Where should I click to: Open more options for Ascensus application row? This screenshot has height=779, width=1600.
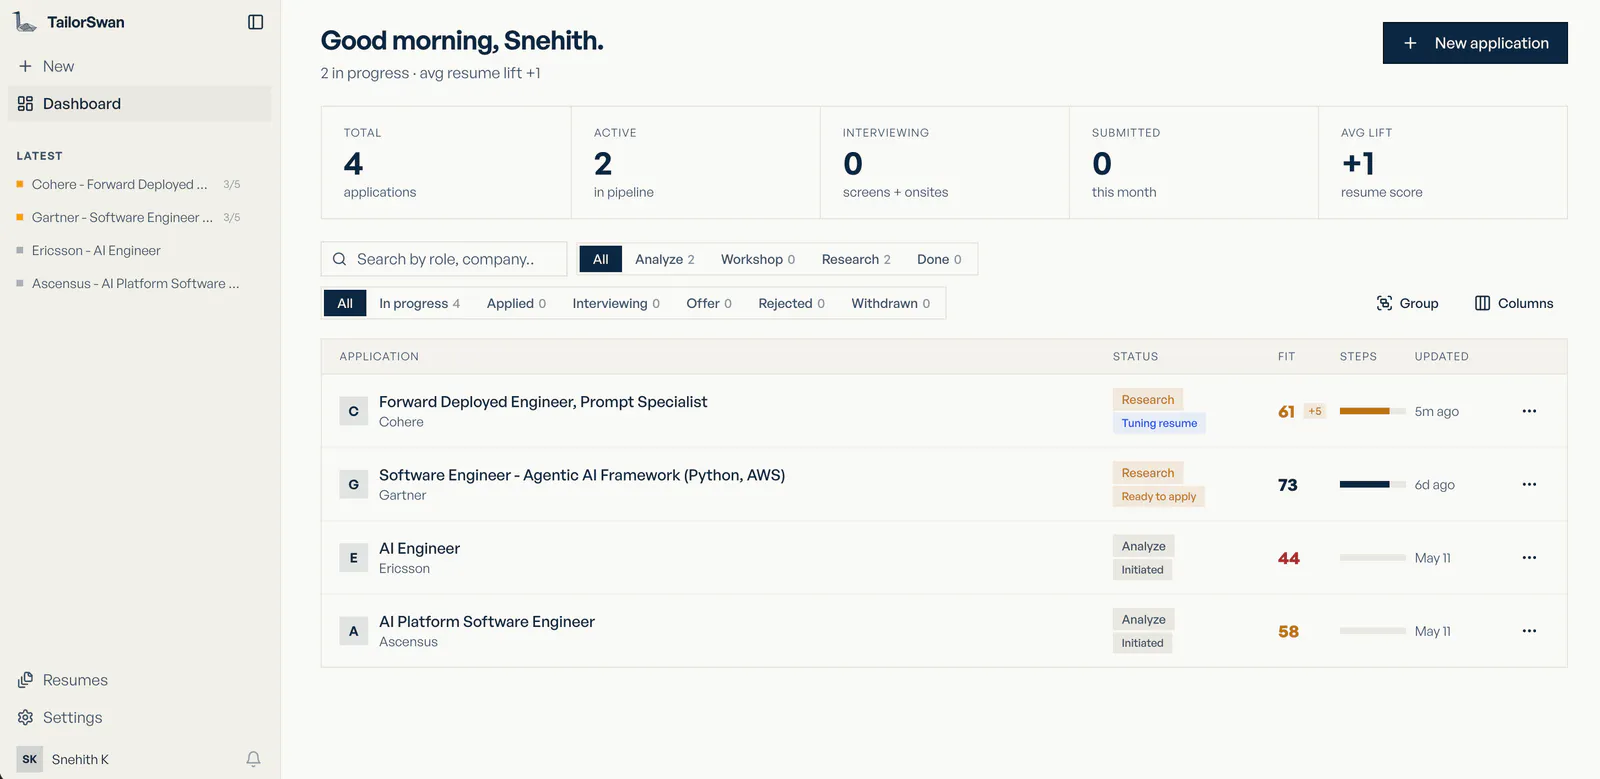point(1529,631)
